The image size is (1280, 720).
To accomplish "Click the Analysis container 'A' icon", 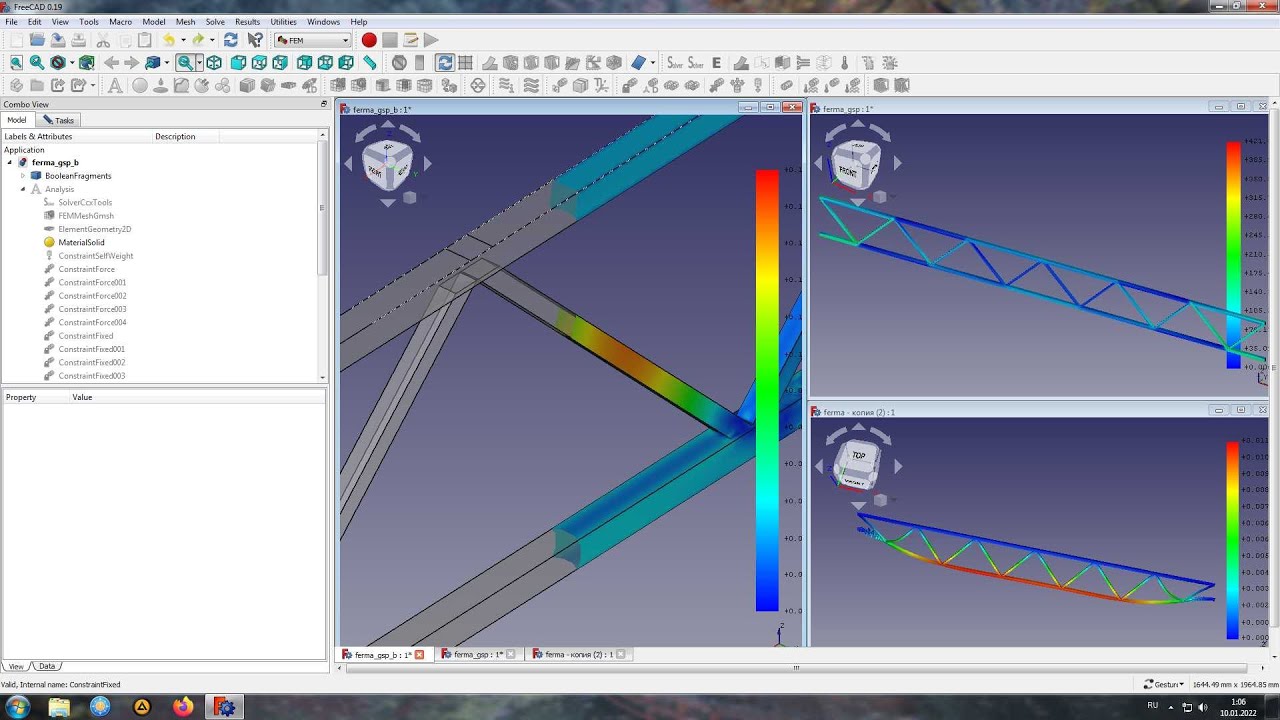I will (x=115, y=85).
